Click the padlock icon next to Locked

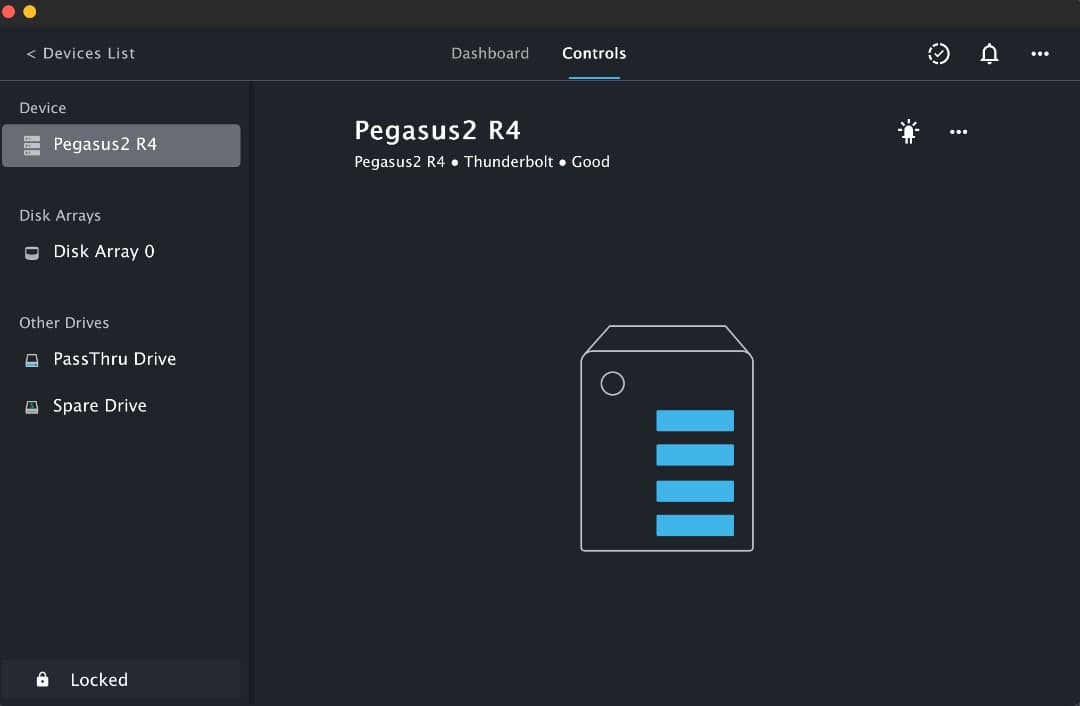click(x=42, y=679)
